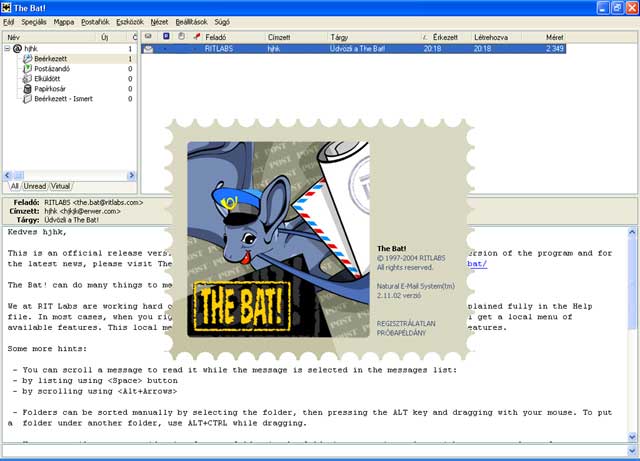Collapse the hjhk account tree node

point(7,49)
